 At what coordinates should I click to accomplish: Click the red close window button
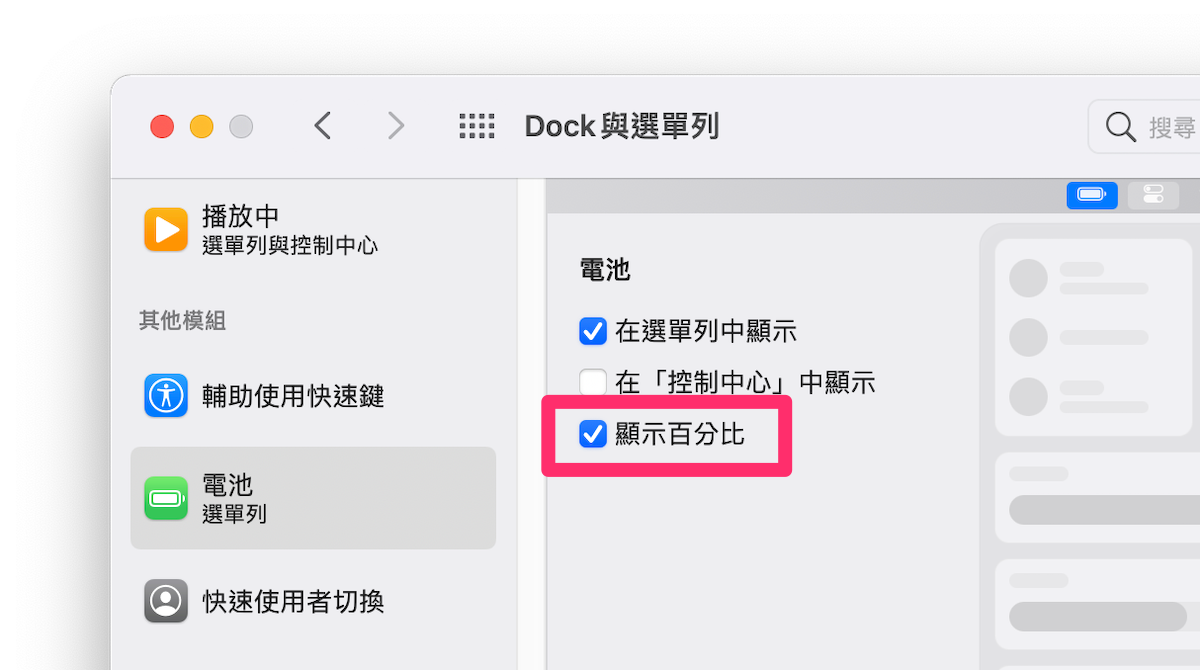(x=162, y=127)
